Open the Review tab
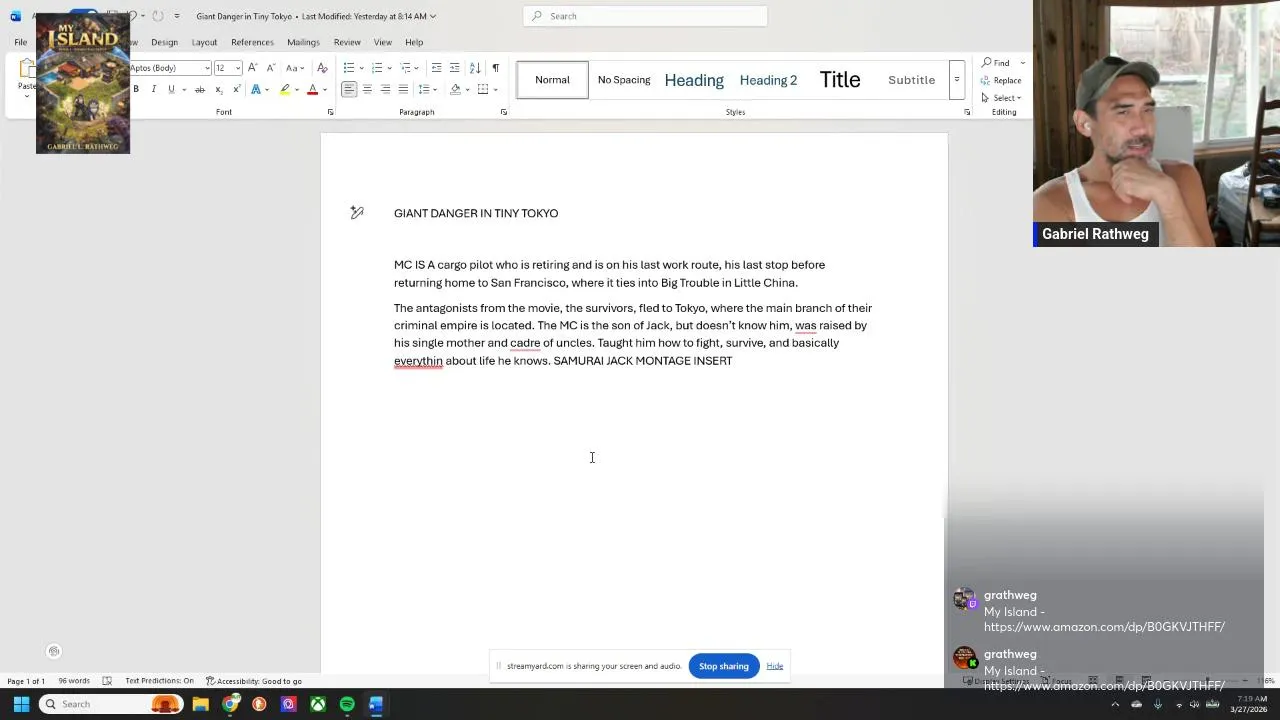Image resolution: width=1280 pixels, height=720 pixels. (x=347, y=42)
